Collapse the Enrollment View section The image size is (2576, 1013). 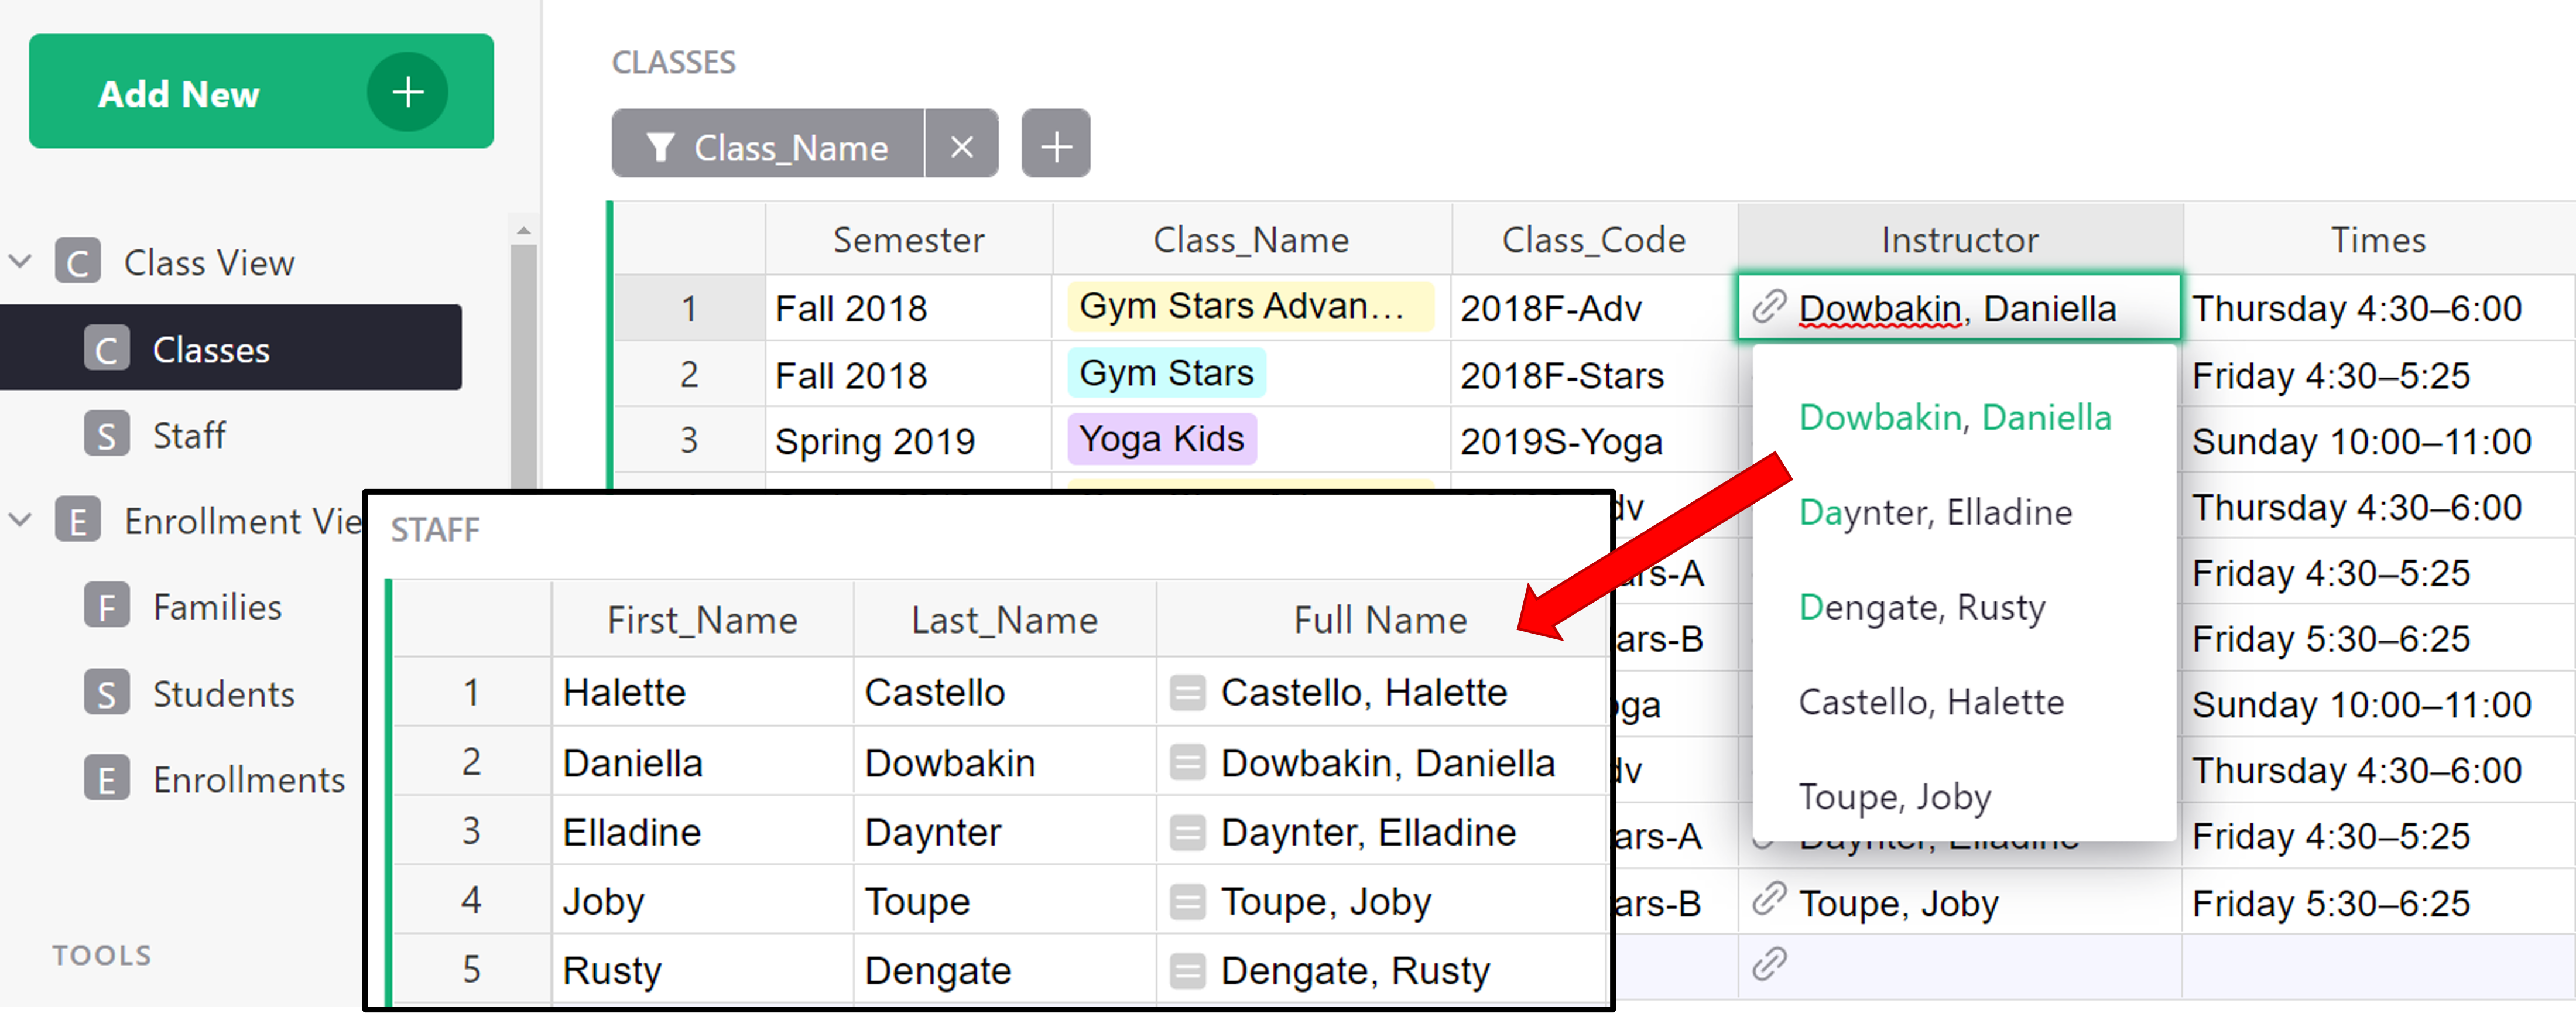click(20, 520)
